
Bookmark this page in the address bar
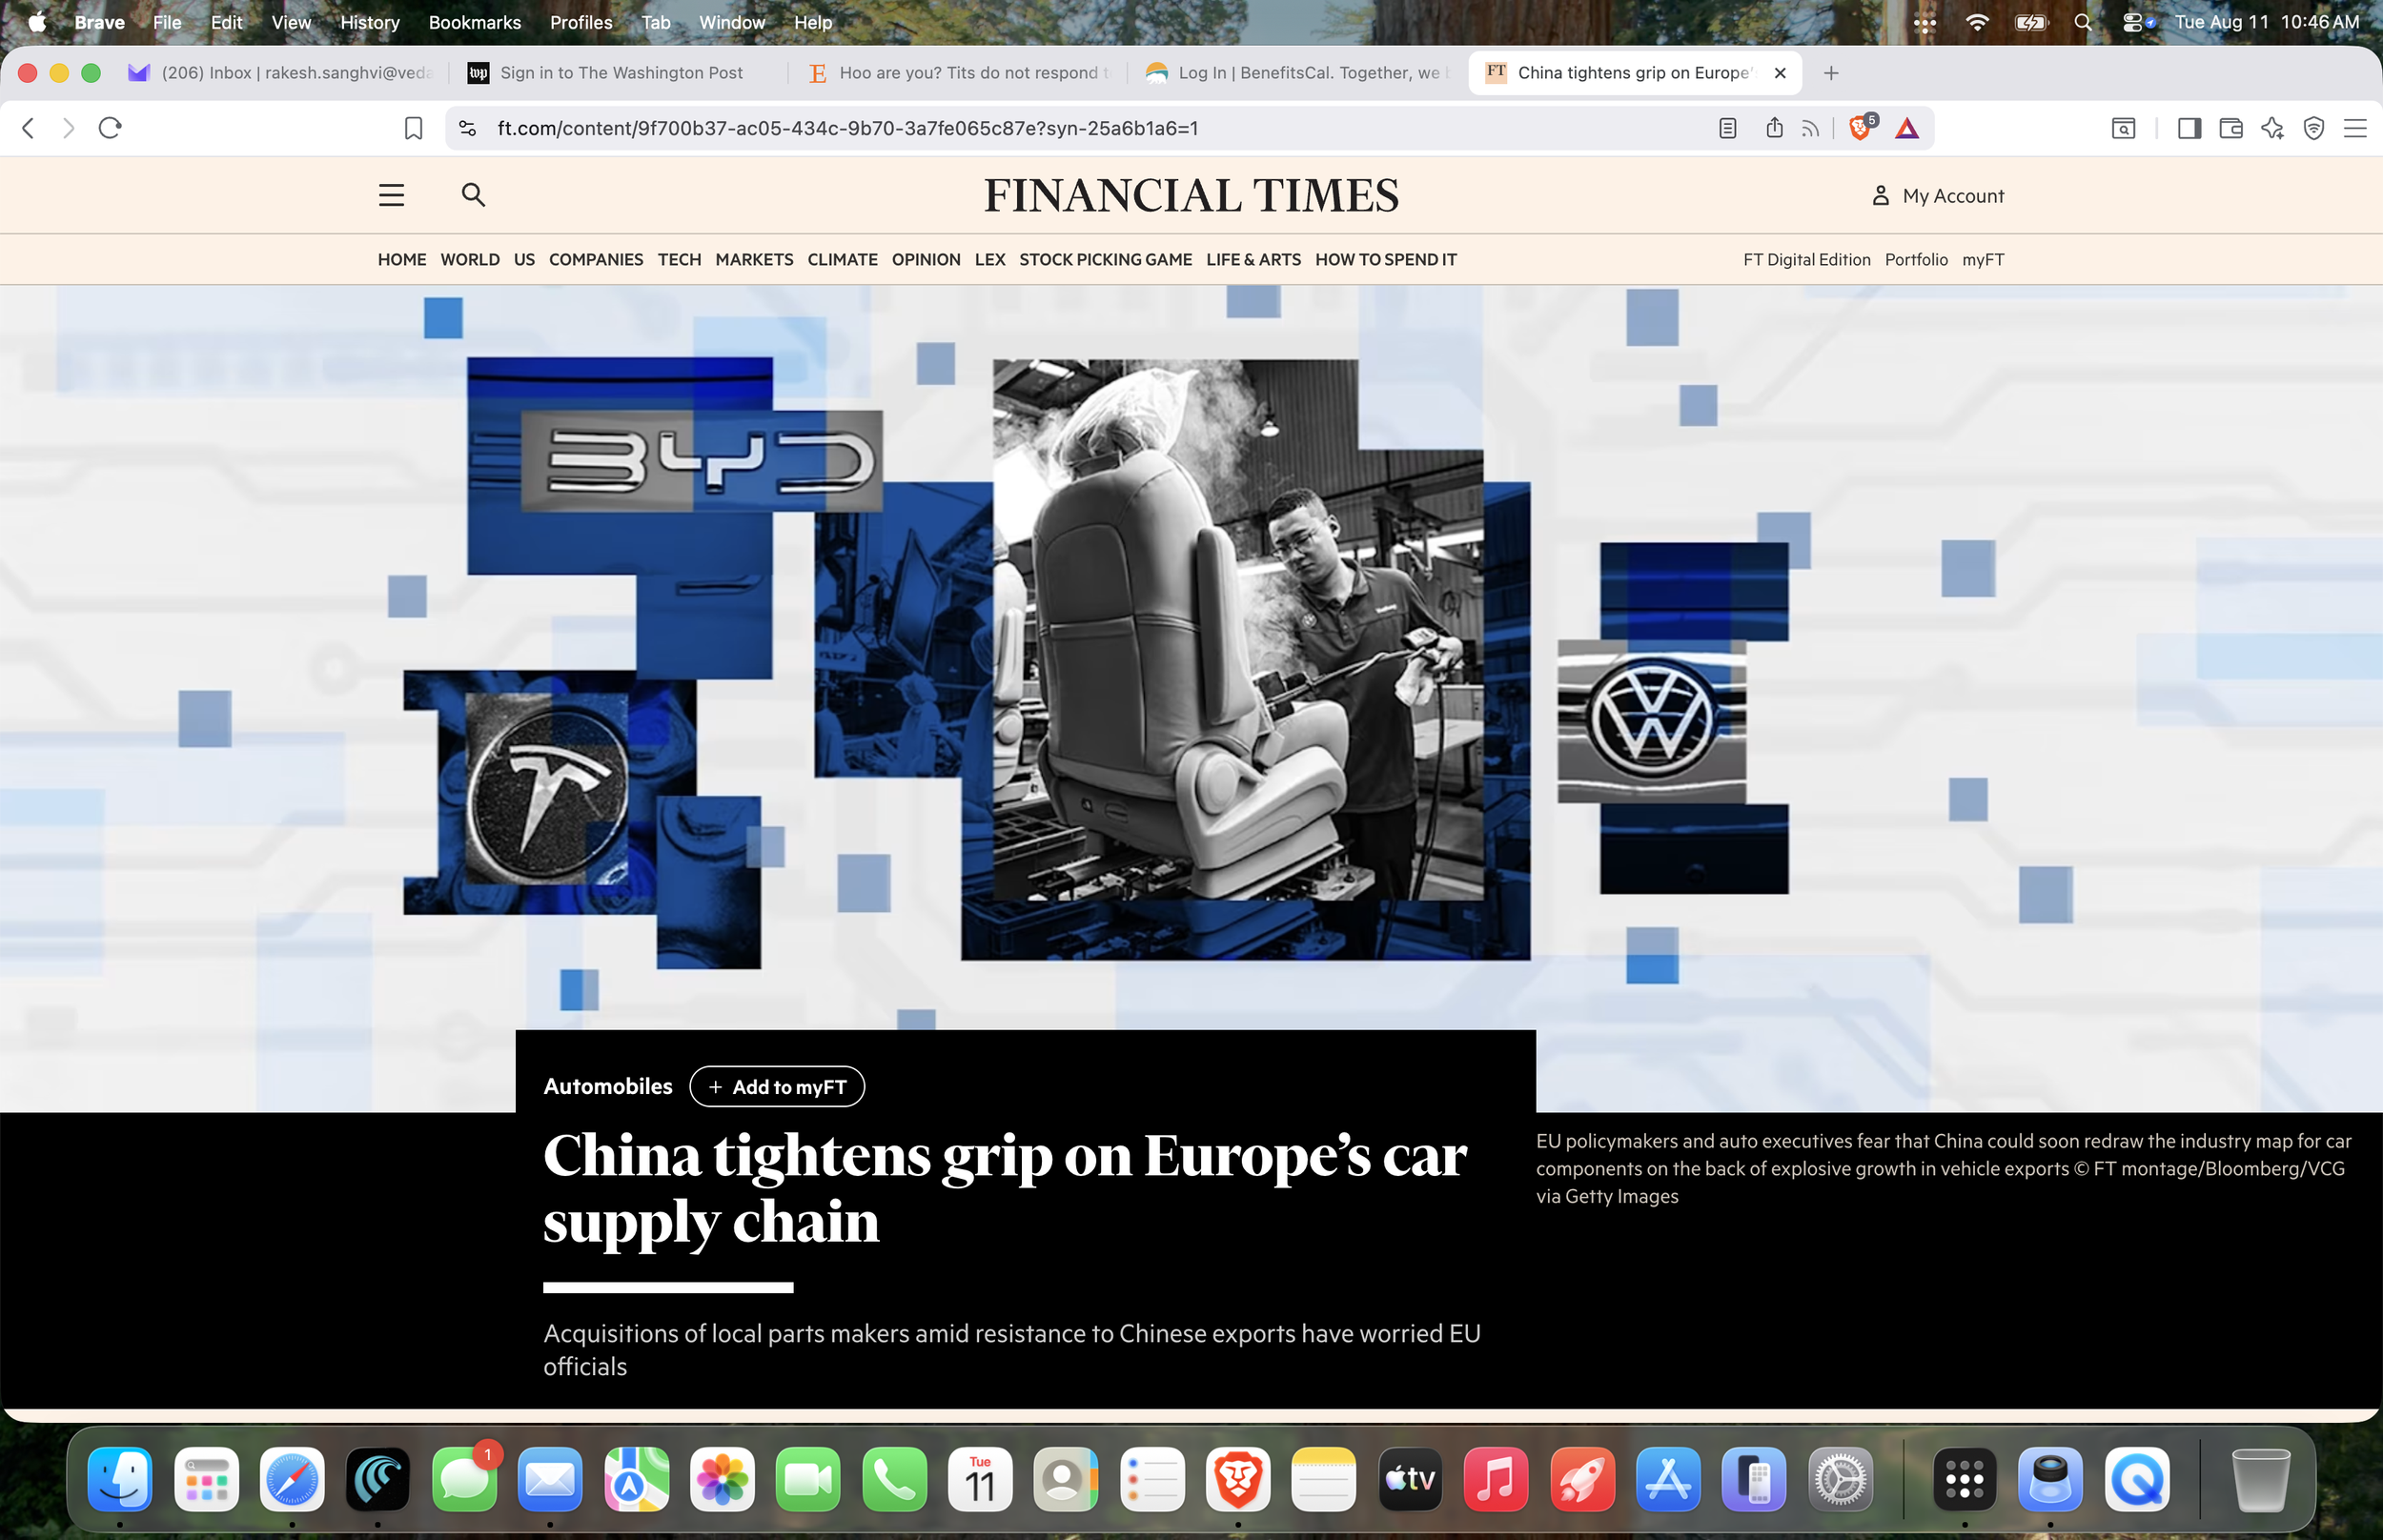(x=413, y=128)
